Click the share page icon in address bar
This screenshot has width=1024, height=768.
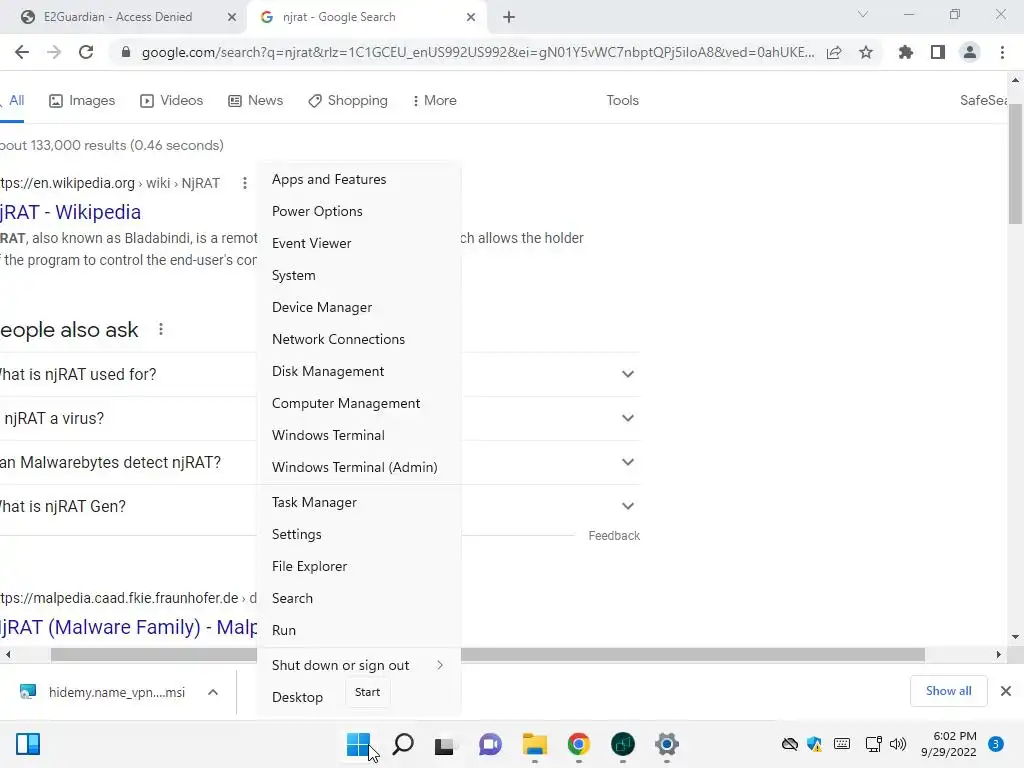(834, 52)
